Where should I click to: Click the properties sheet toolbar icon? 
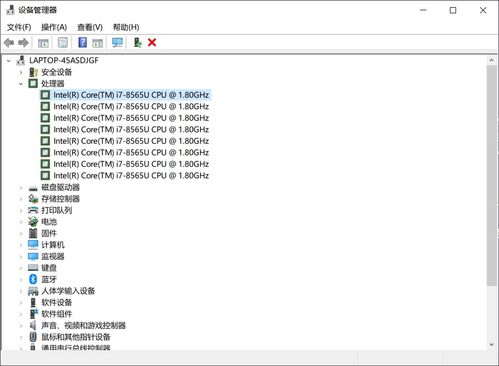(x=63, y=42)
